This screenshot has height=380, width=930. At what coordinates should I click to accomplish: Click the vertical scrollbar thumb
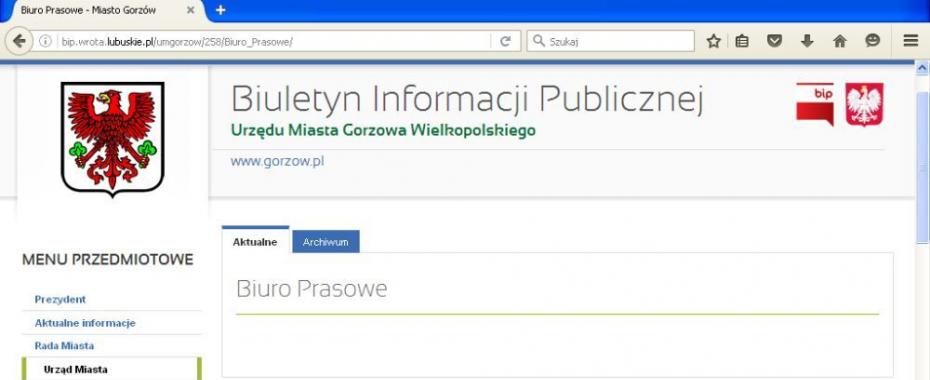point(922,167)
